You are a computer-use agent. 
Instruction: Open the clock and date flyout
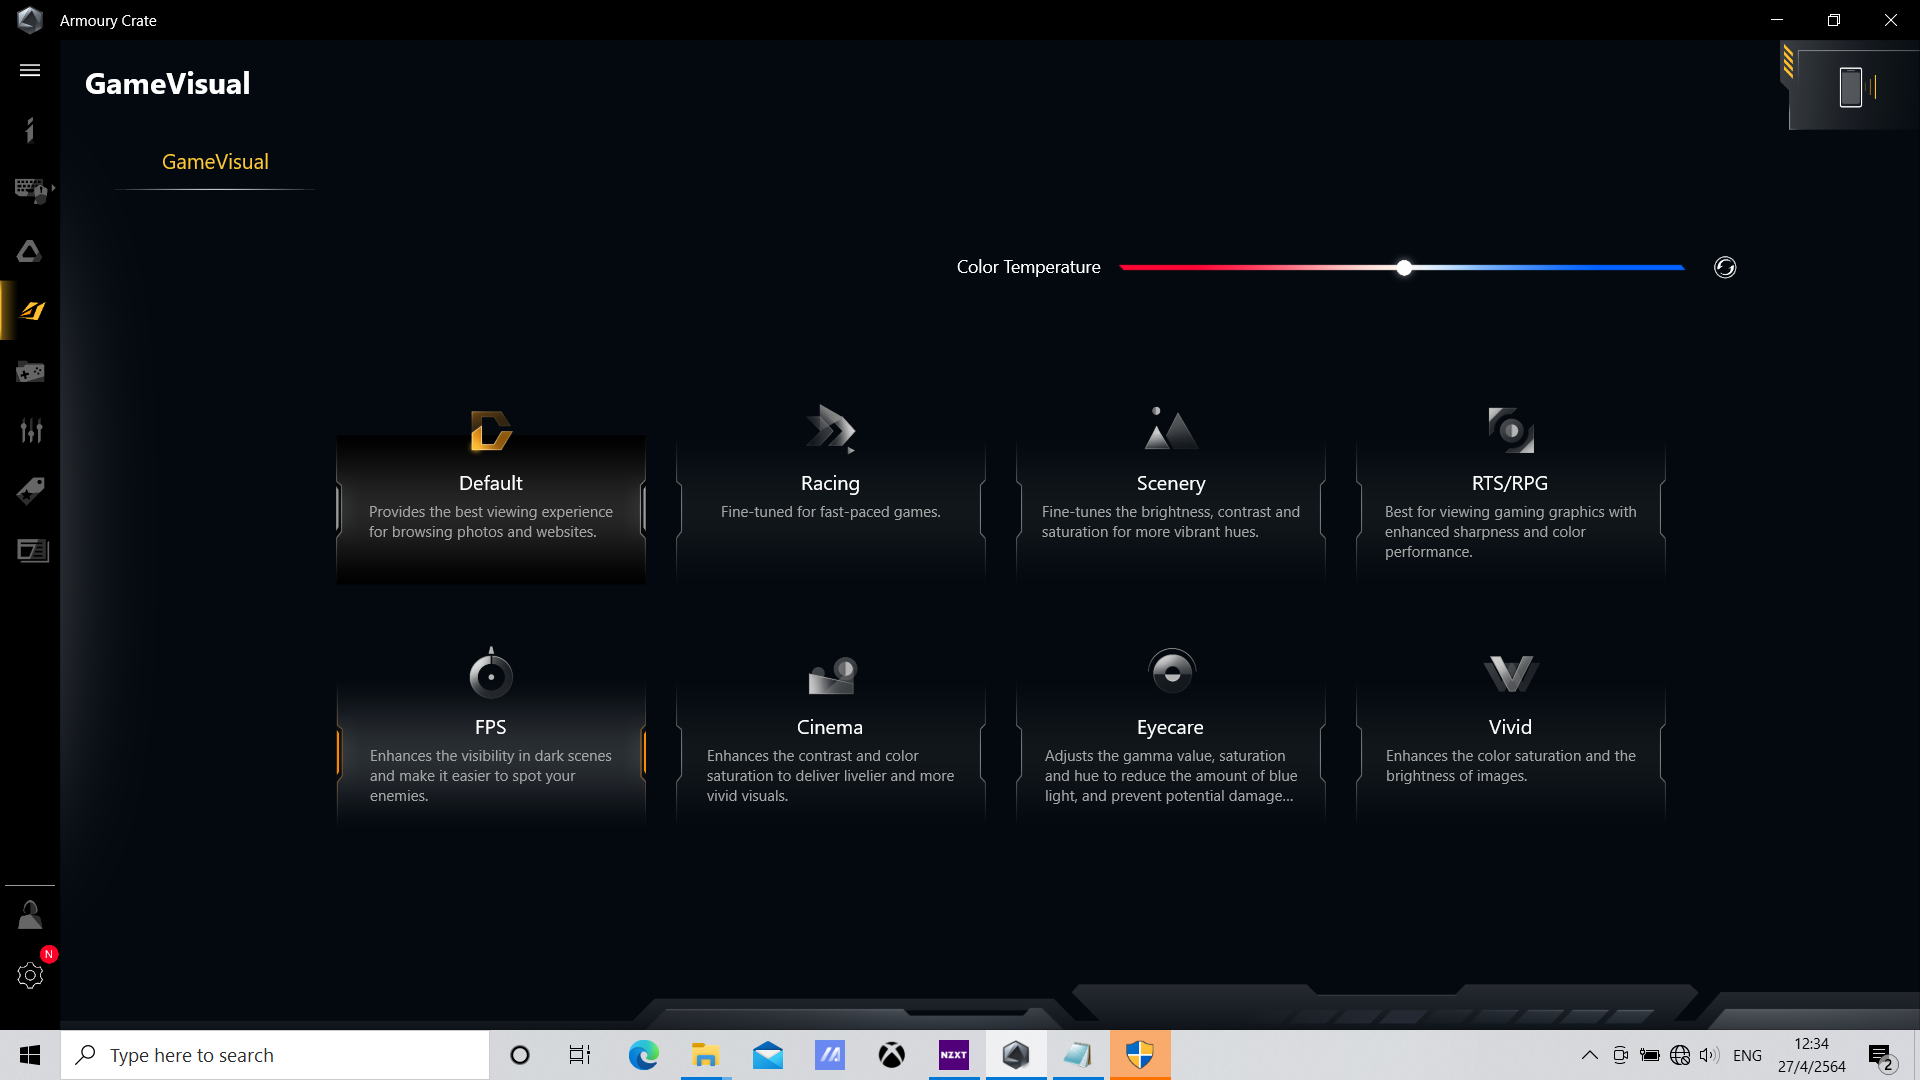(1811, 1055)
